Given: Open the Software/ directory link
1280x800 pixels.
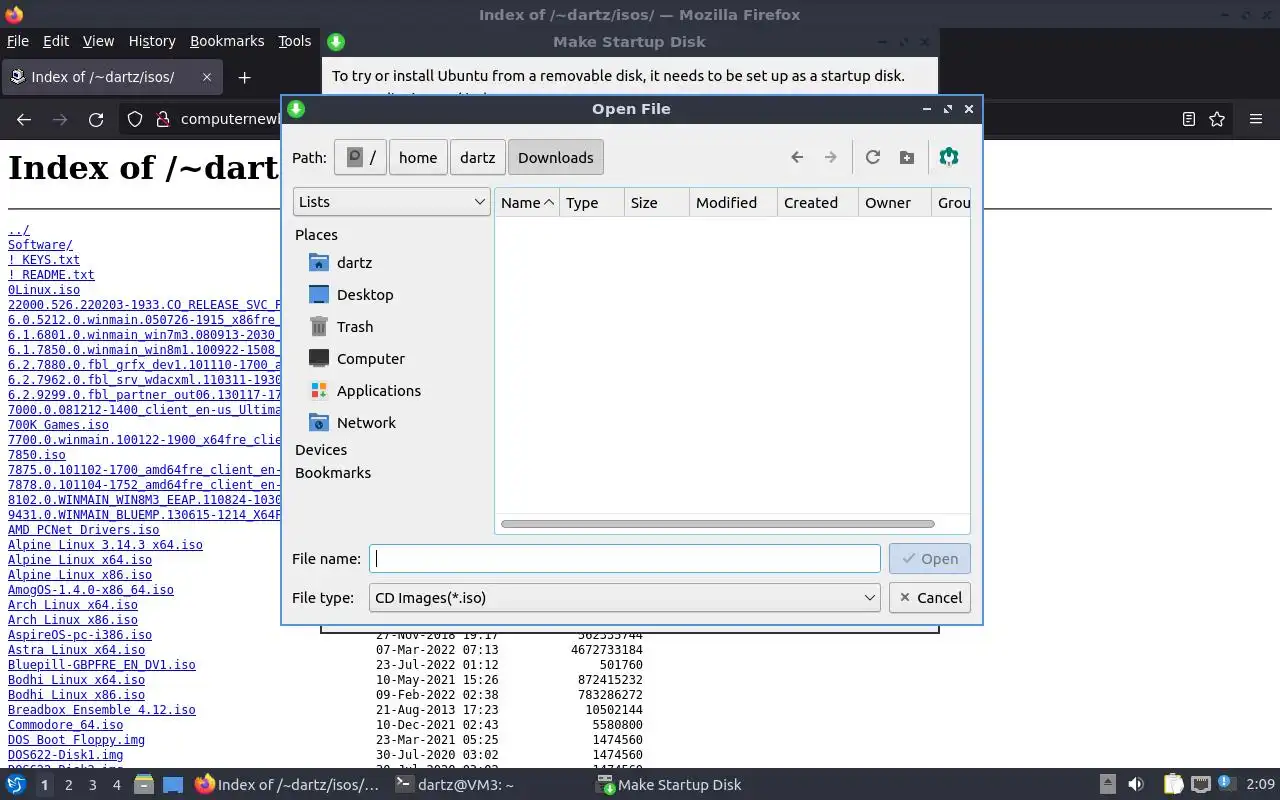Looking at the screenshot, I should (40, 245).
